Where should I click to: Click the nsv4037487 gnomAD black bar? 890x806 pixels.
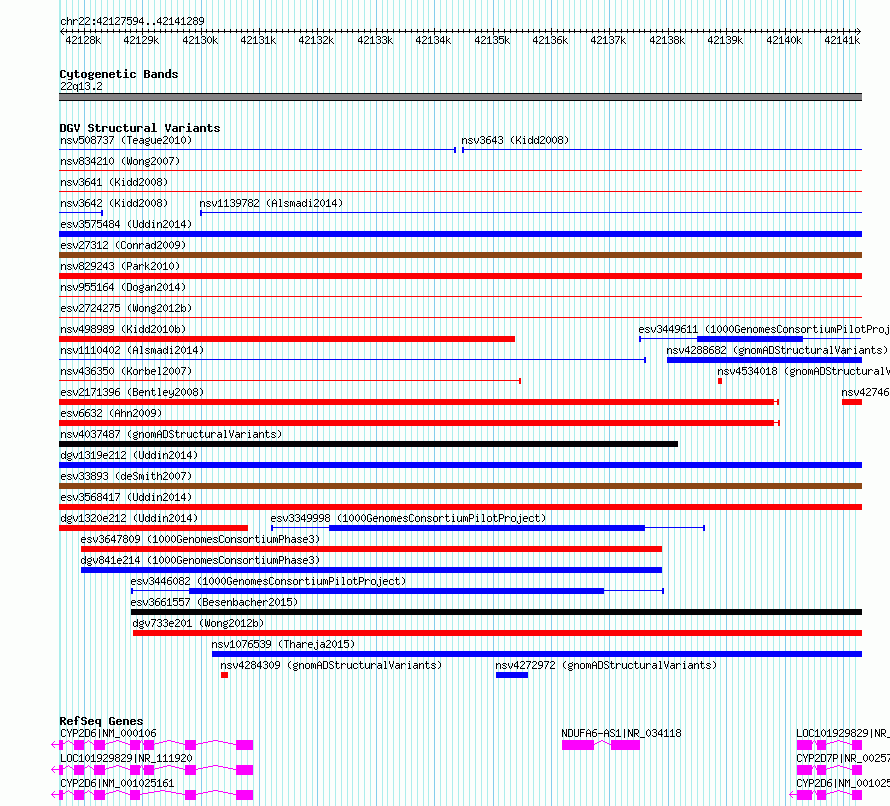(368, 444)
